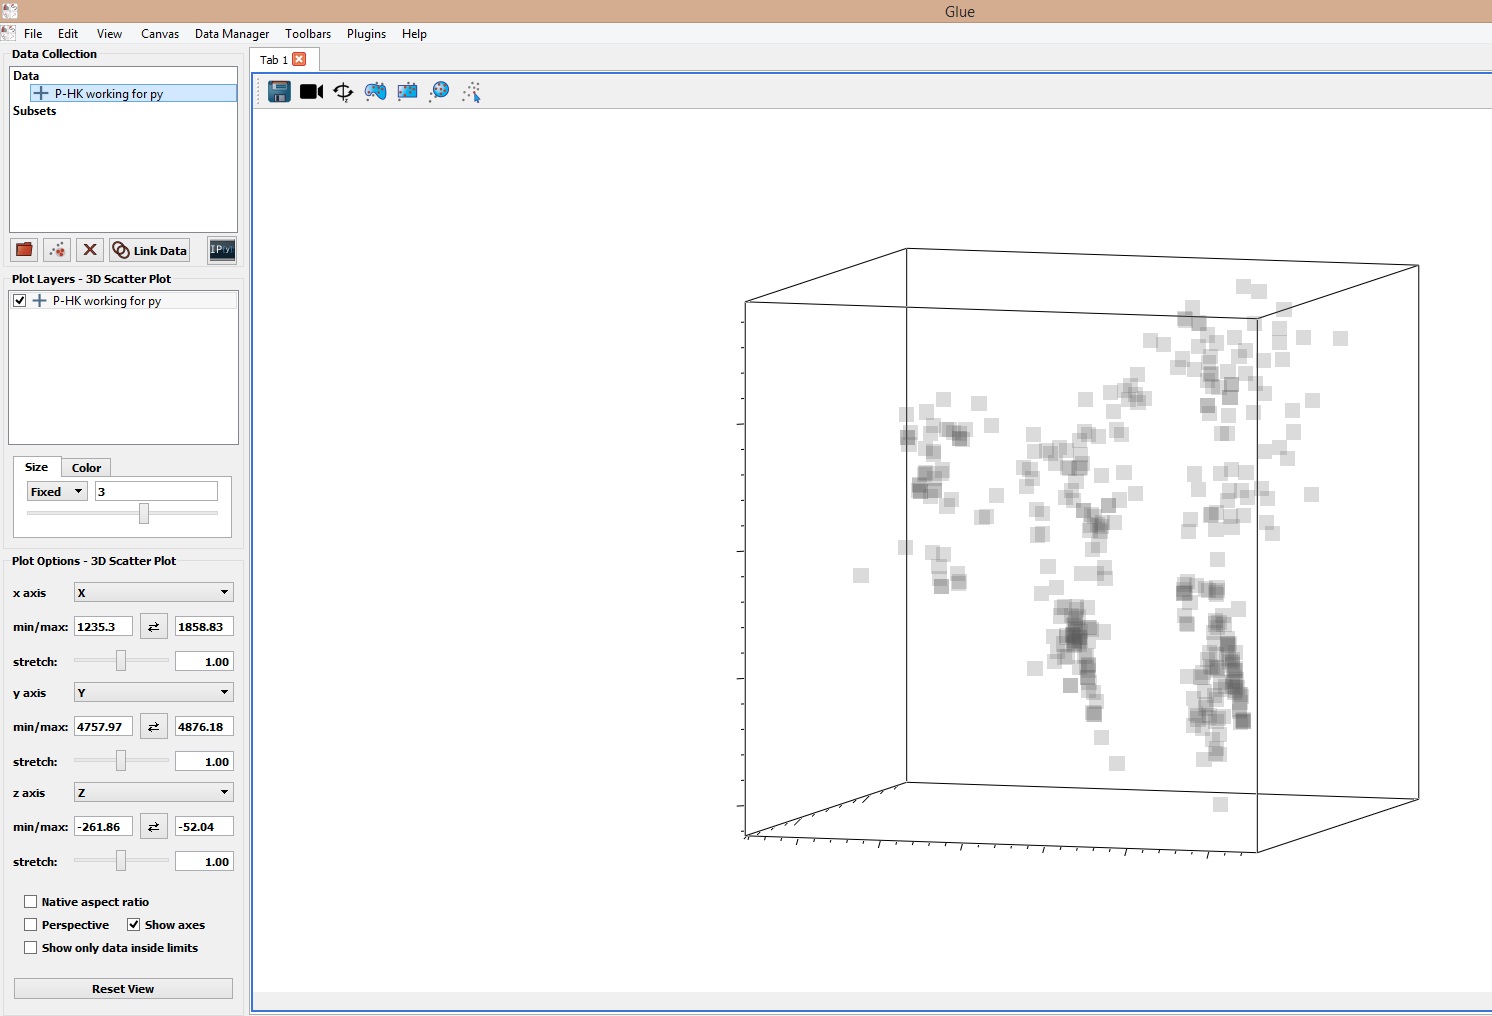
Task: Activate the continuous rotation tool
Action: click(343, 91)
